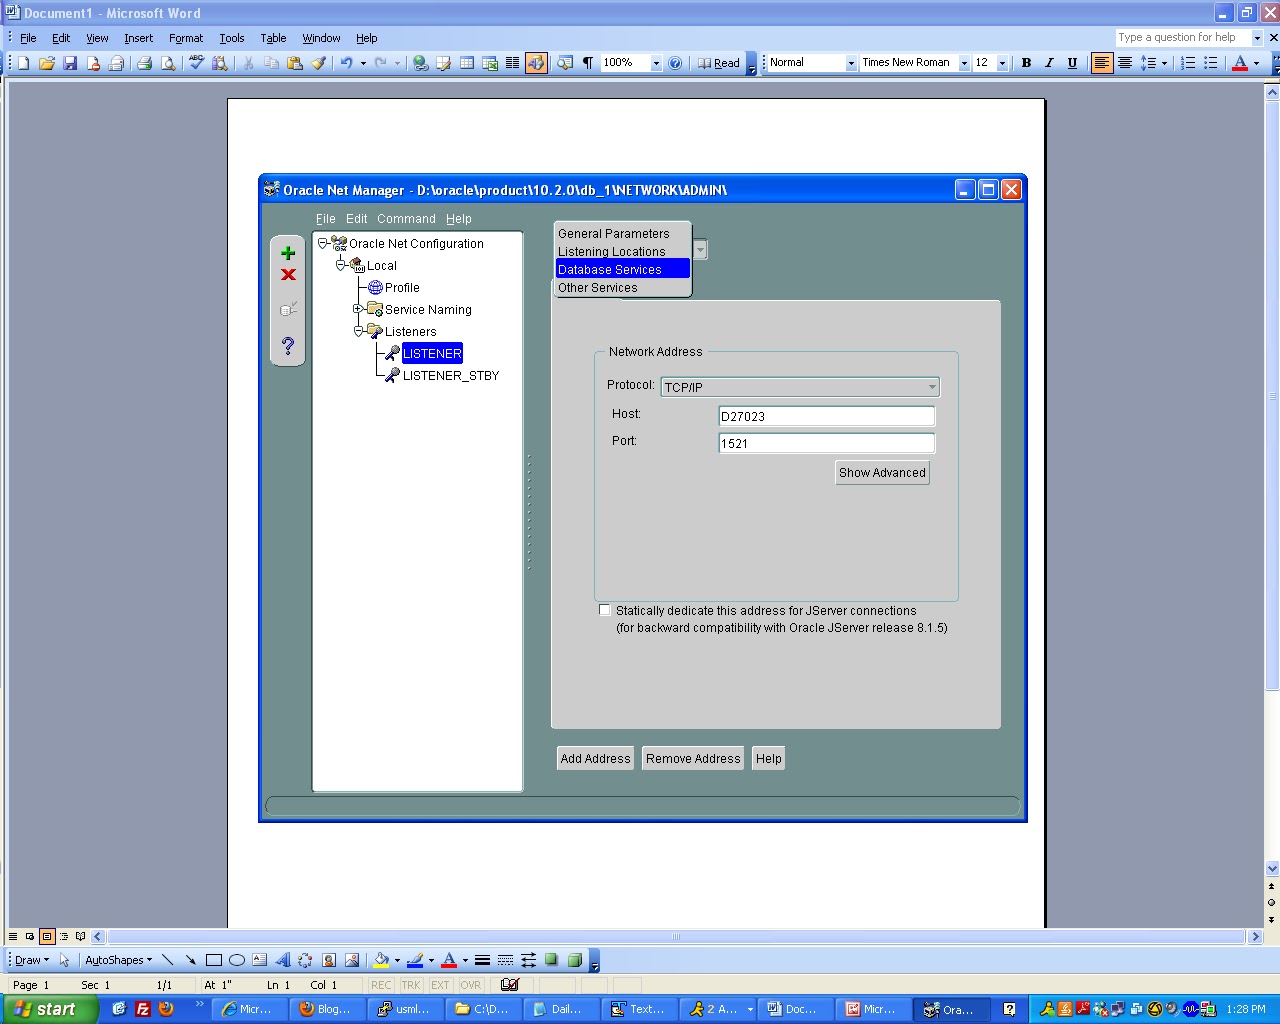The image size is (1280, 1024).
Task: Toggle the Drawing toolbar icon
Action: coord(536,63)
